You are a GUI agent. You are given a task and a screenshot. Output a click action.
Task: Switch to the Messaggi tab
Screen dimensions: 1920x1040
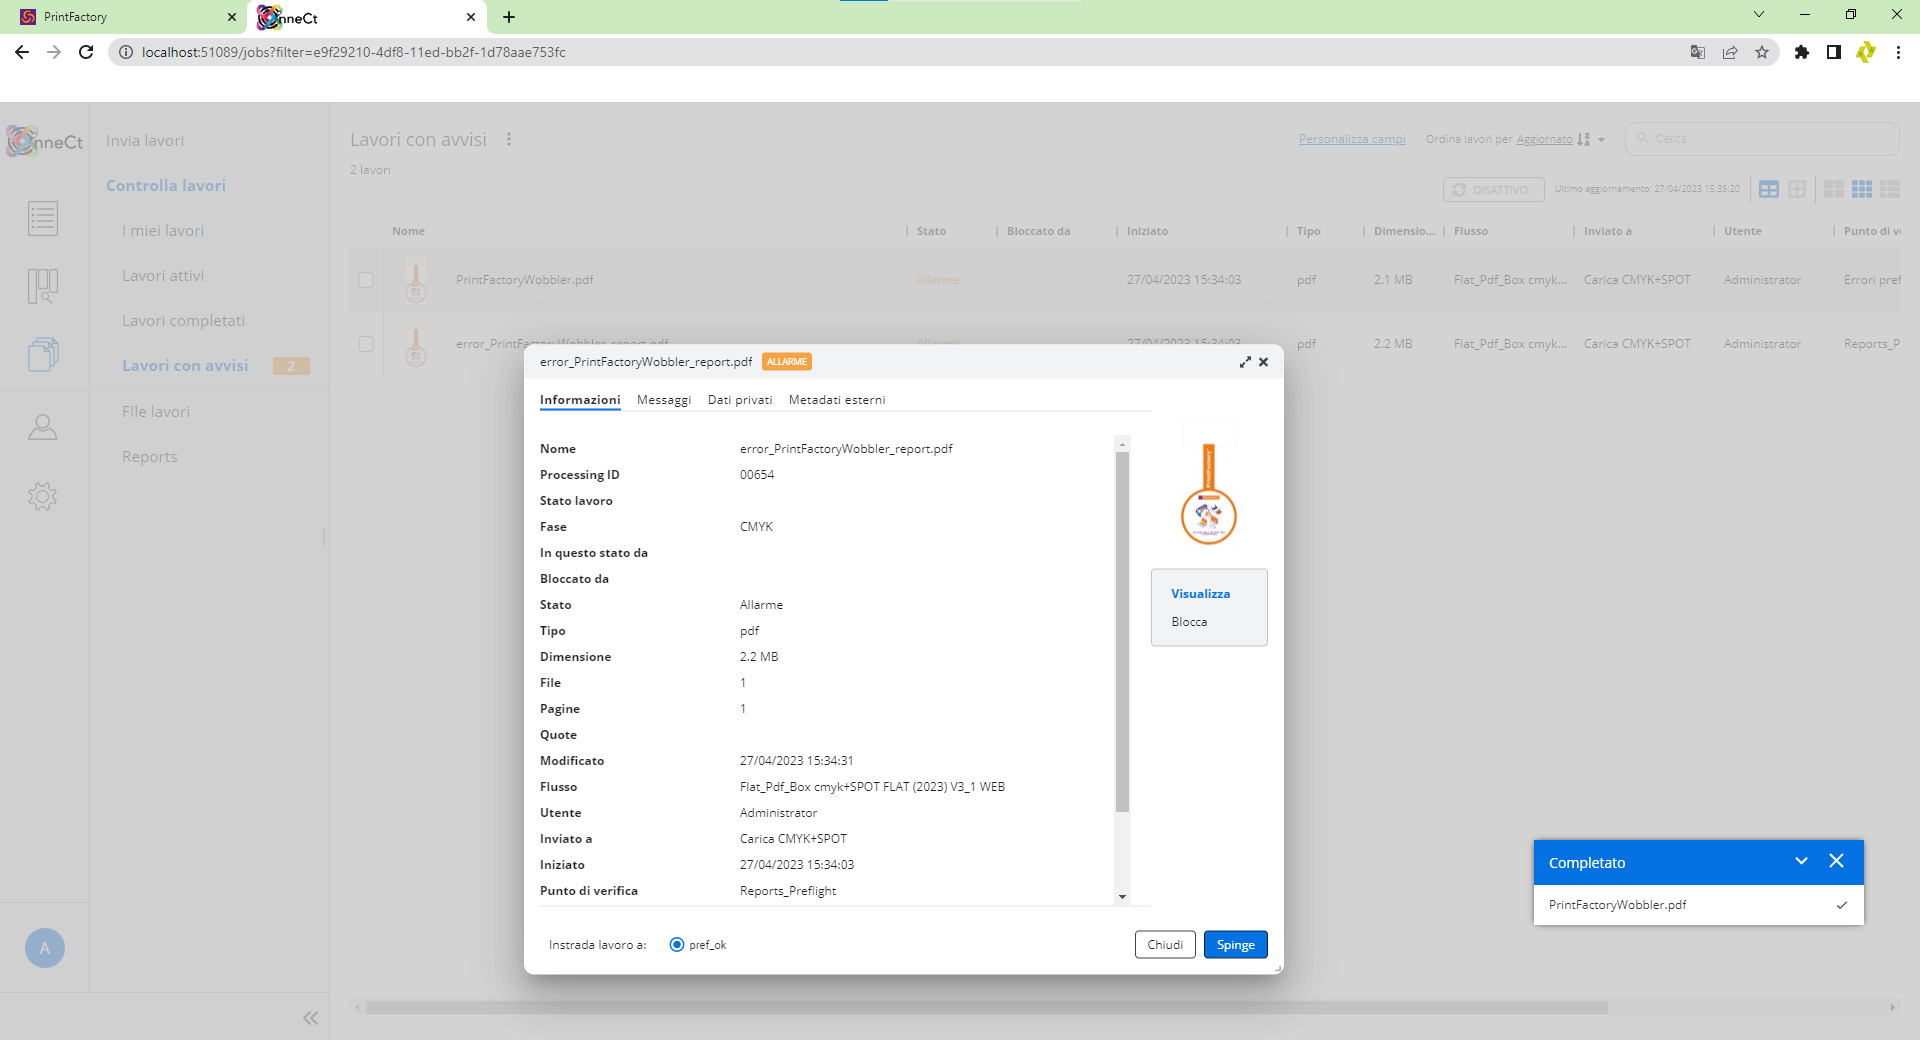click(x=664, y=400)
